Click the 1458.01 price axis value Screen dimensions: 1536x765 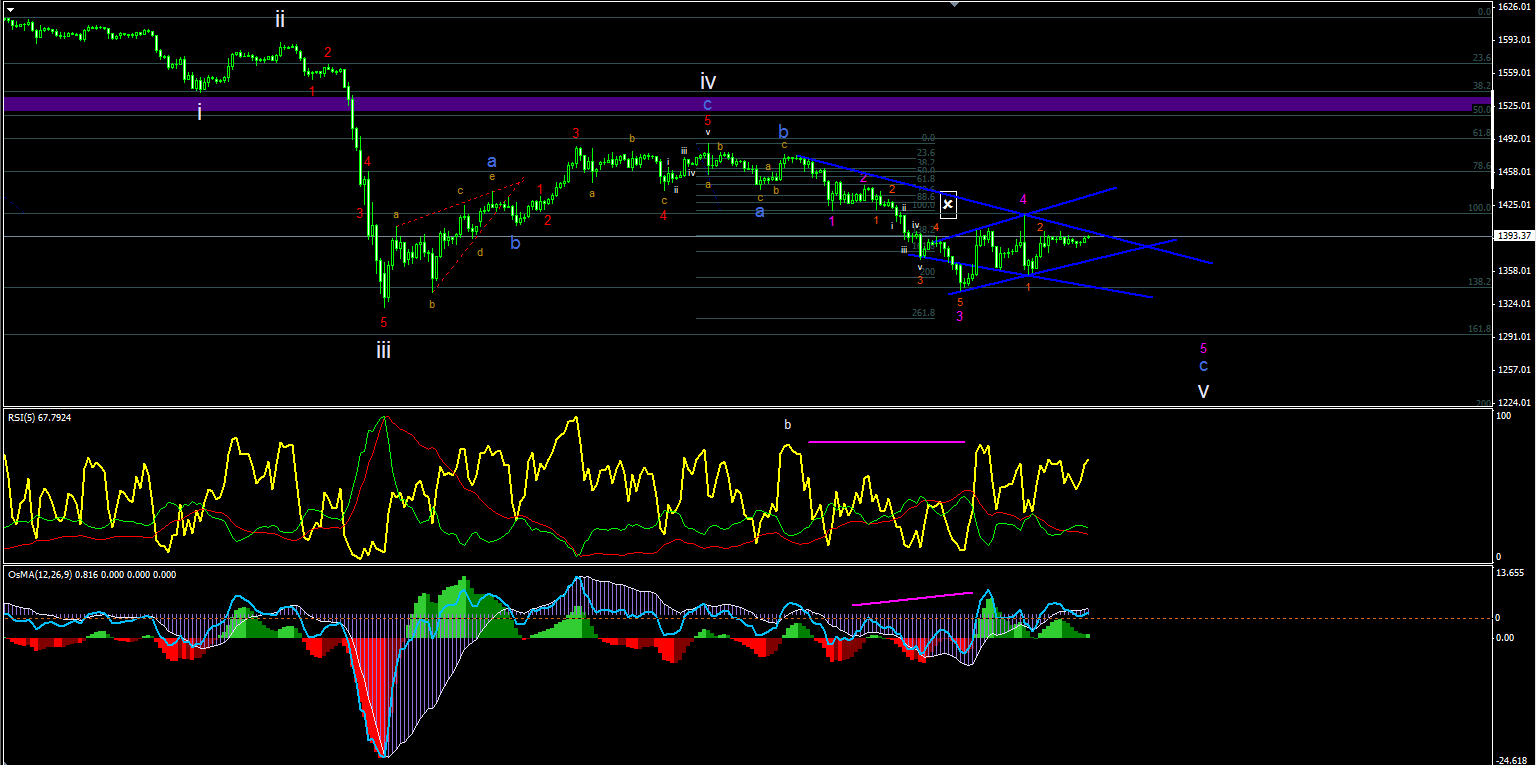point(1514,172)
